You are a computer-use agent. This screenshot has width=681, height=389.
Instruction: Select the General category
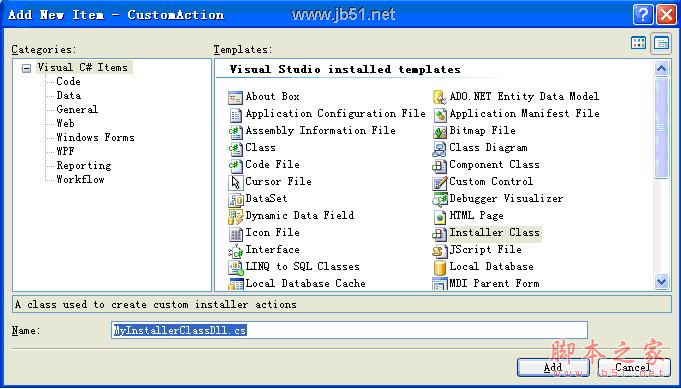pos(77,109)
